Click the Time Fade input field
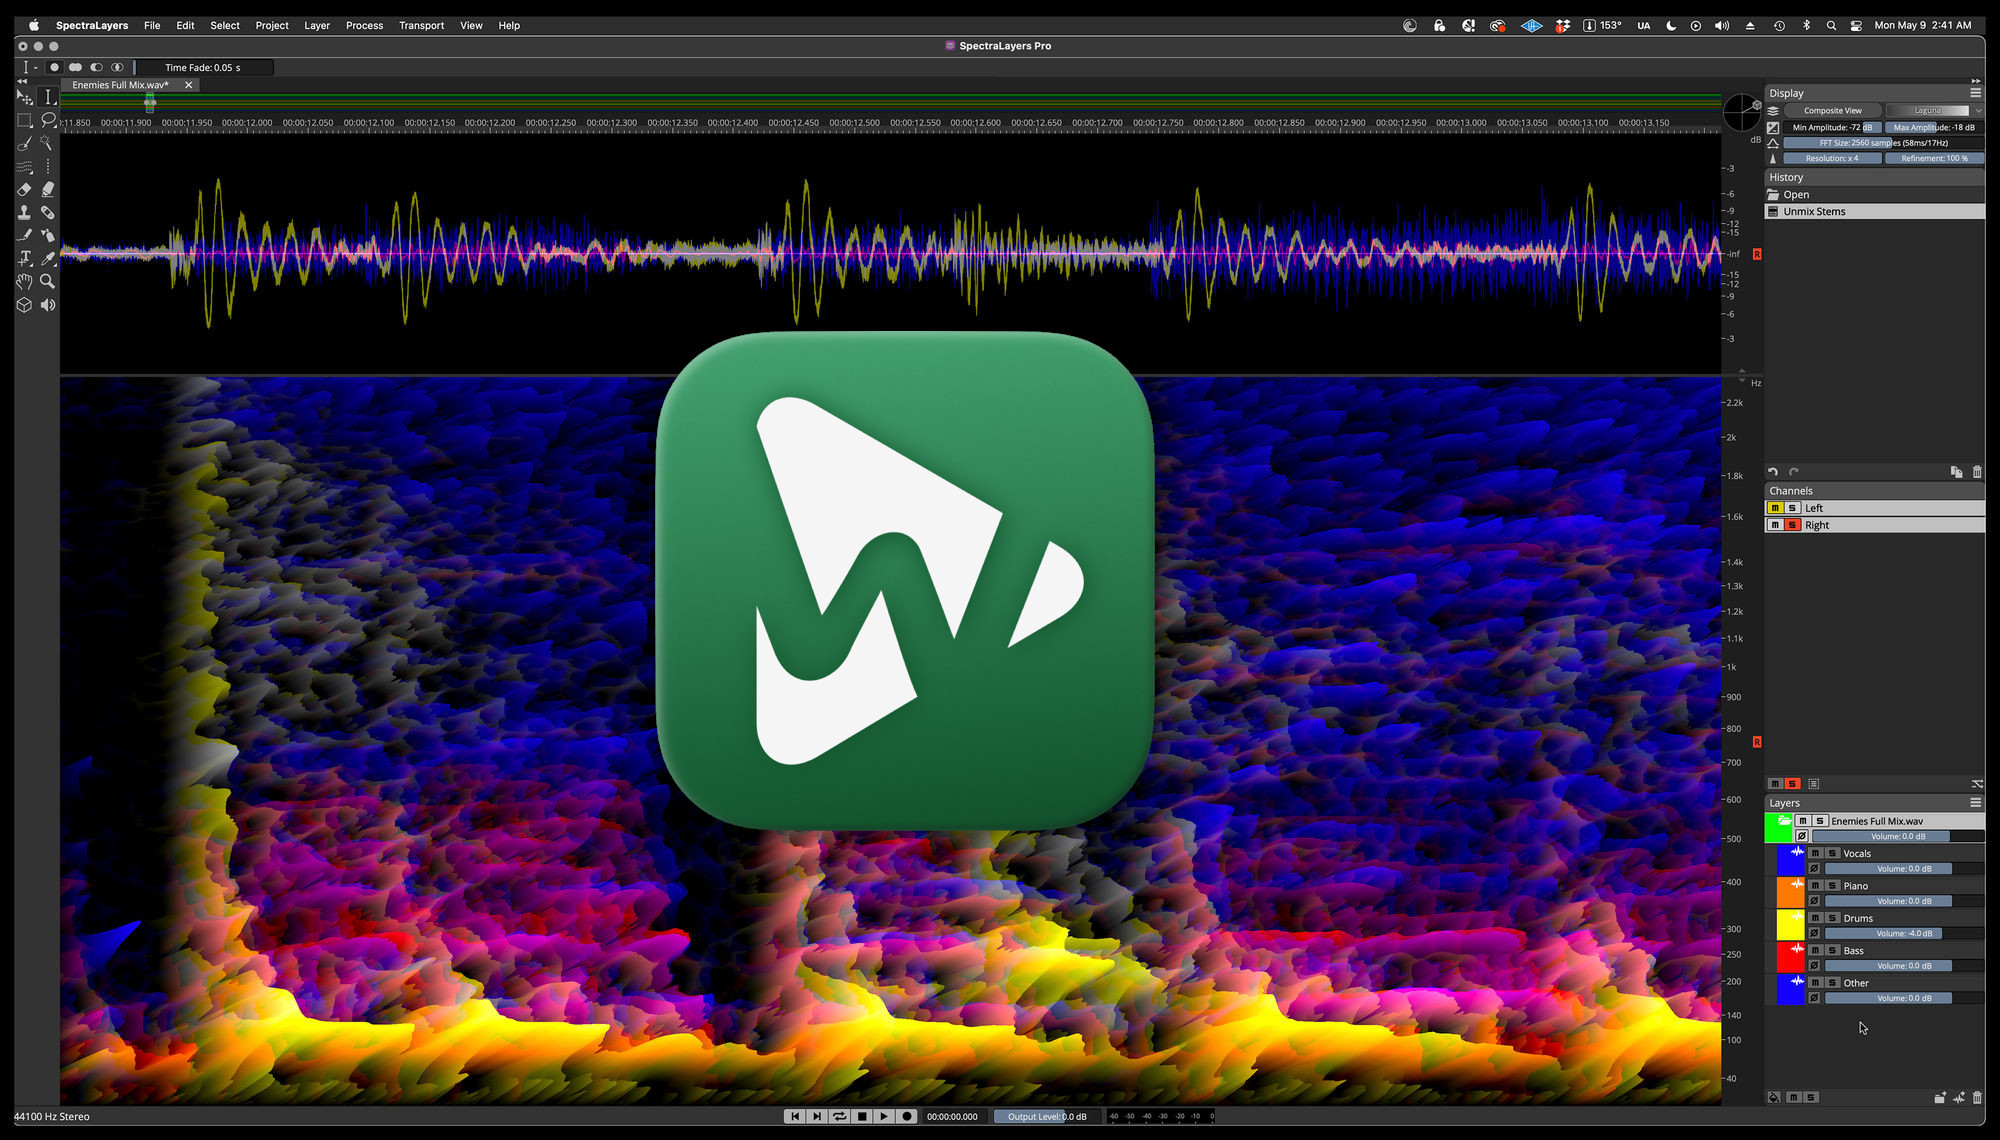Image resolution: width=2000 pixels, height=1140 pixels. [204, 68]
